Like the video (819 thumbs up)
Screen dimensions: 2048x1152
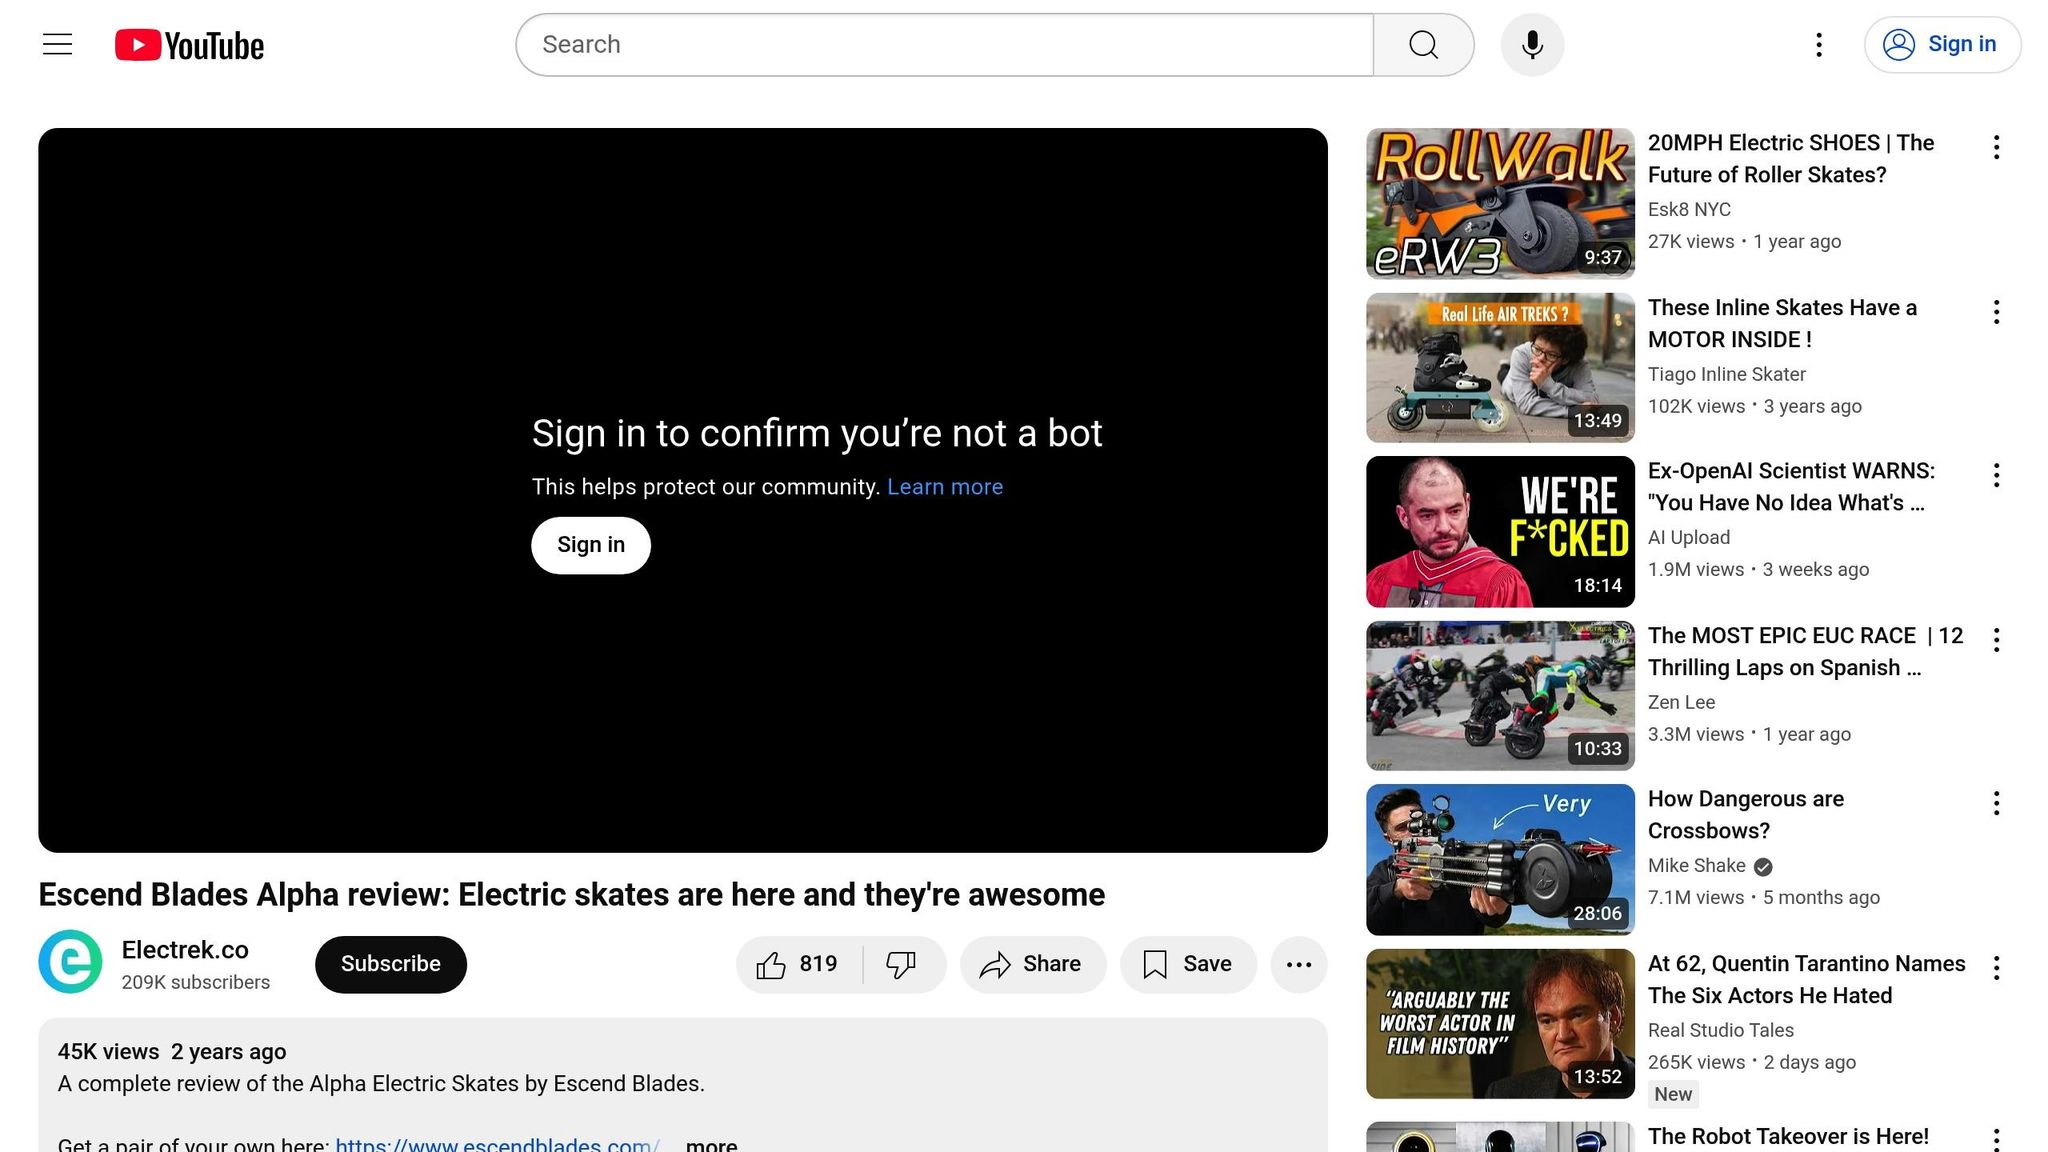(800, 964)
